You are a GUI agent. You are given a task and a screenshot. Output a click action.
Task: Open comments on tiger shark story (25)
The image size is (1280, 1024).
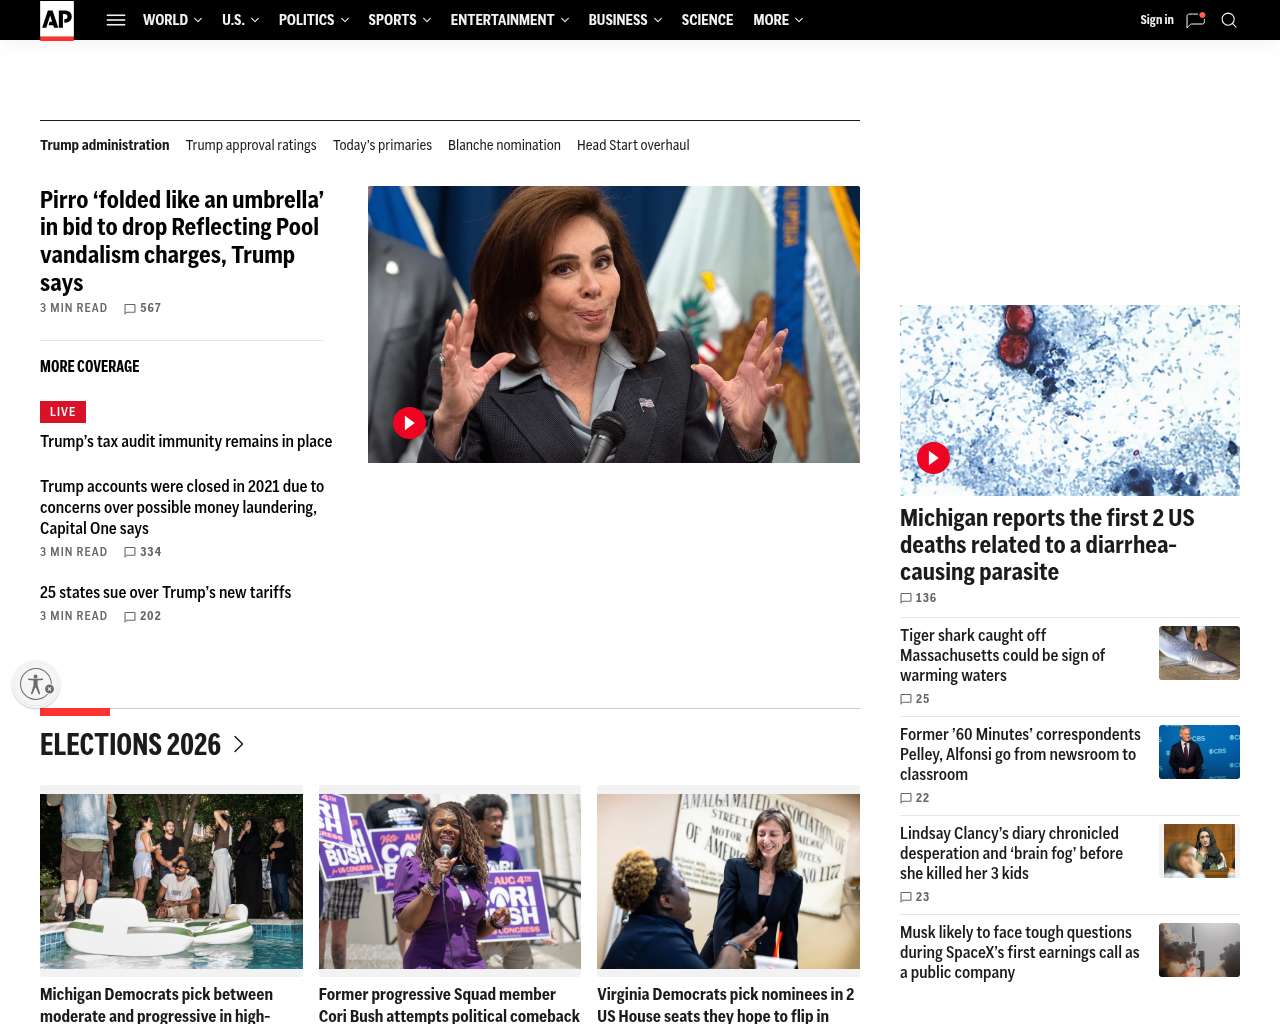pos(915,699)
